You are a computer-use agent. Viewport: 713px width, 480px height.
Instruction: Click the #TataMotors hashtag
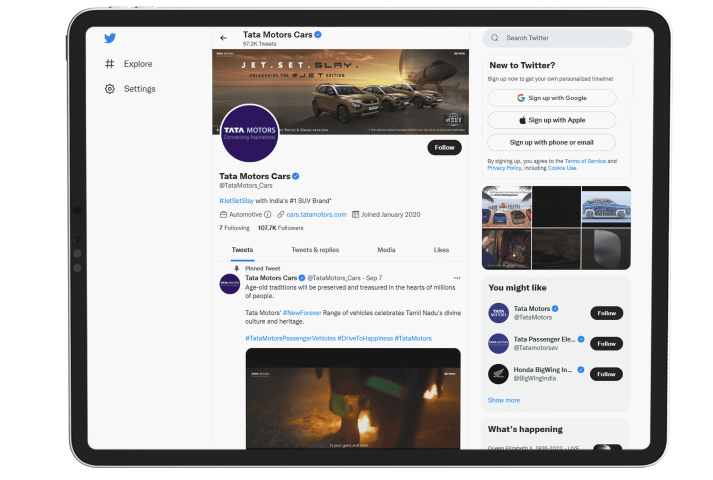click(413, 338)
